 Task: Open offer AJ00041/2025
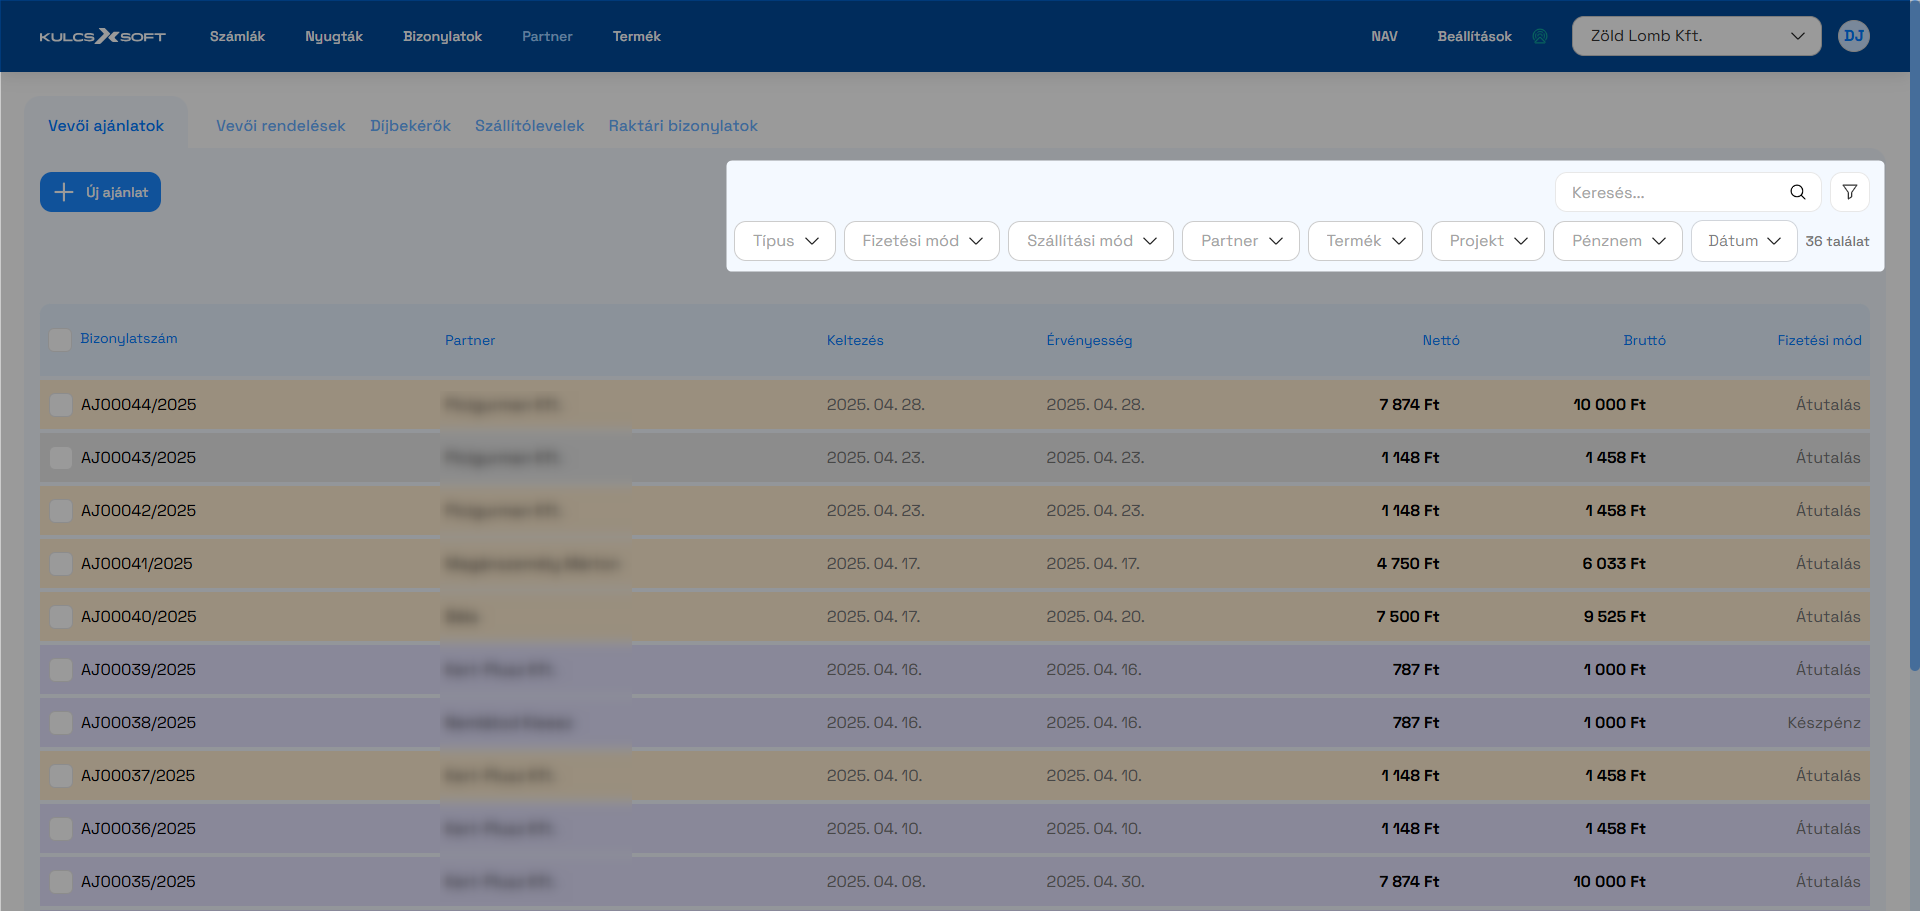tap(137, 563)
